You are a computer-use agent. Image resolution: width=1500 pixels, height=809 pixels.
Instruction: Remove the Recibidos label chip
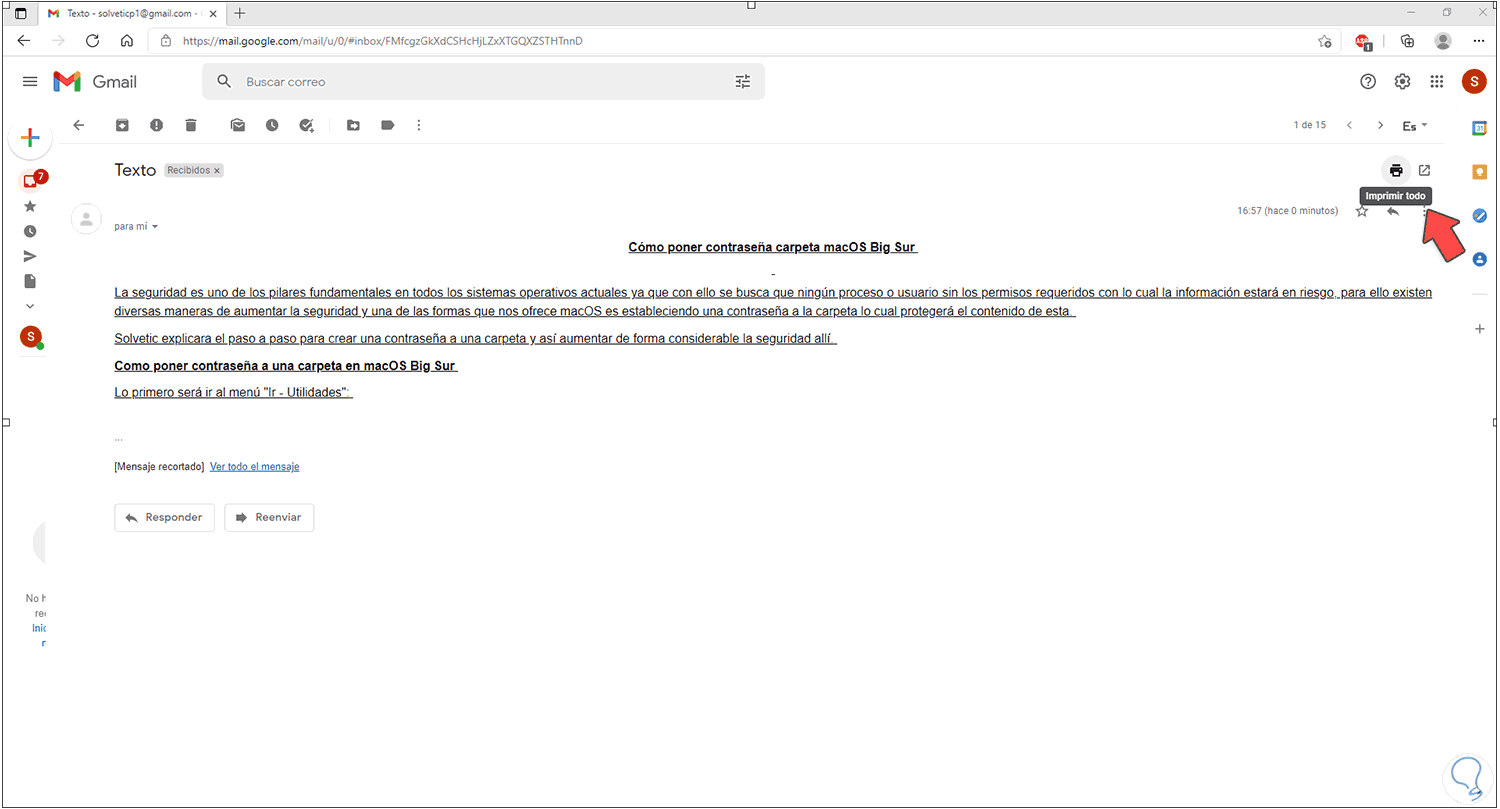217,171
